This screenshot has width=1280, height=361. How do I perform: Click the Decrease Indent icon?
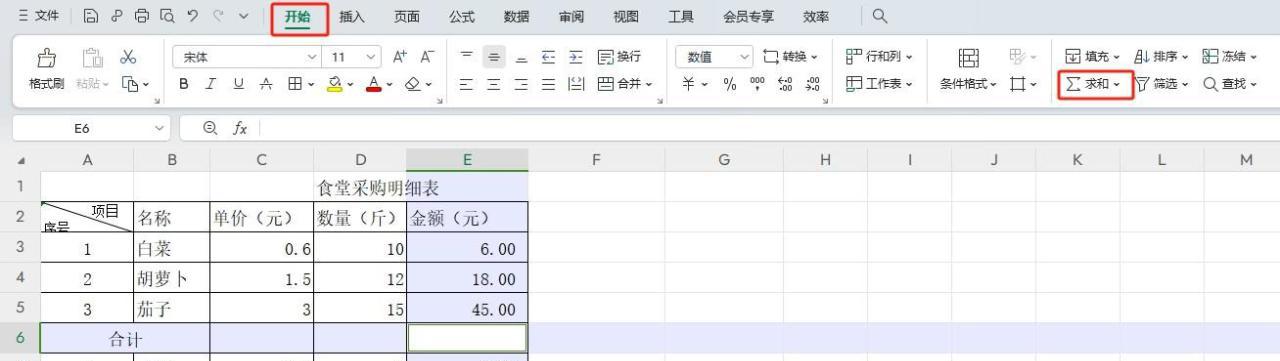(x=549, y=58)
